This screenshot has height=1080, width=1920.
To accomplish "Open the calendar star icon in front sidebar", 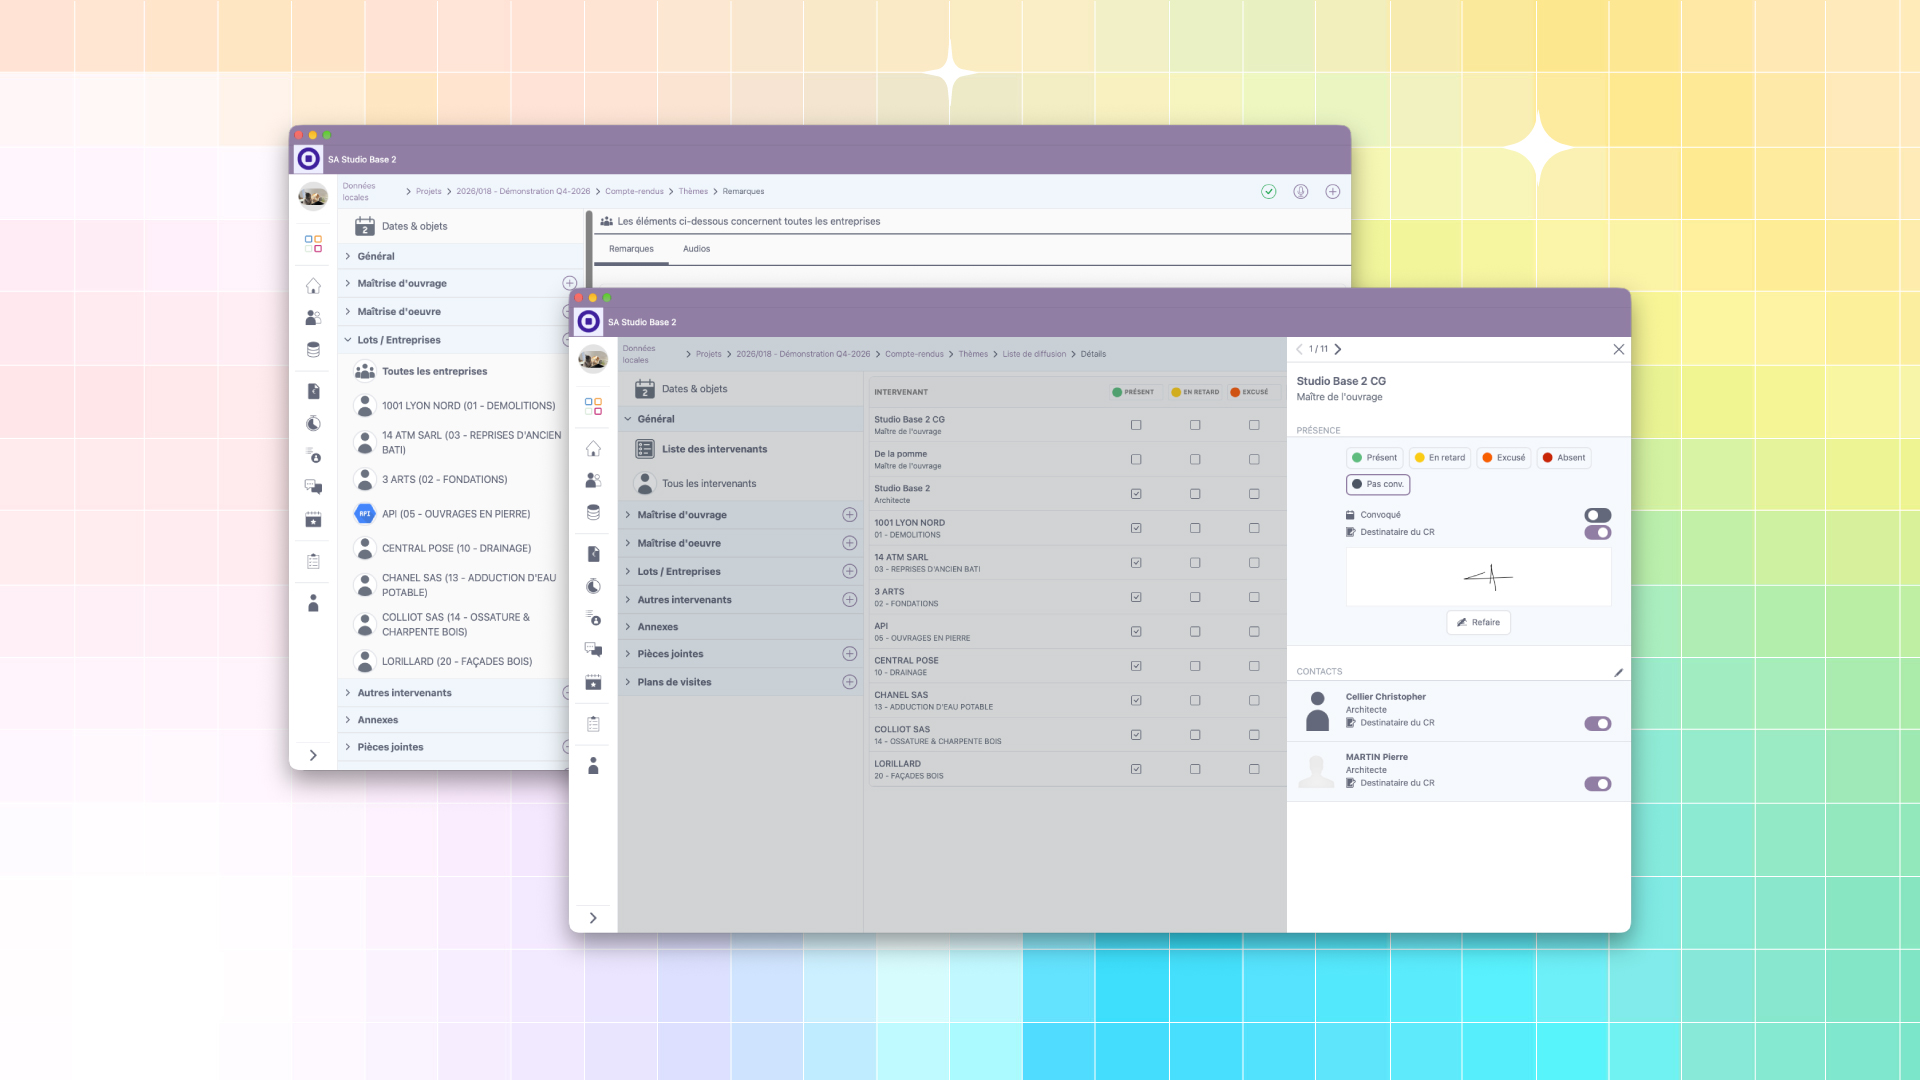I will click(x=593, y=682).
